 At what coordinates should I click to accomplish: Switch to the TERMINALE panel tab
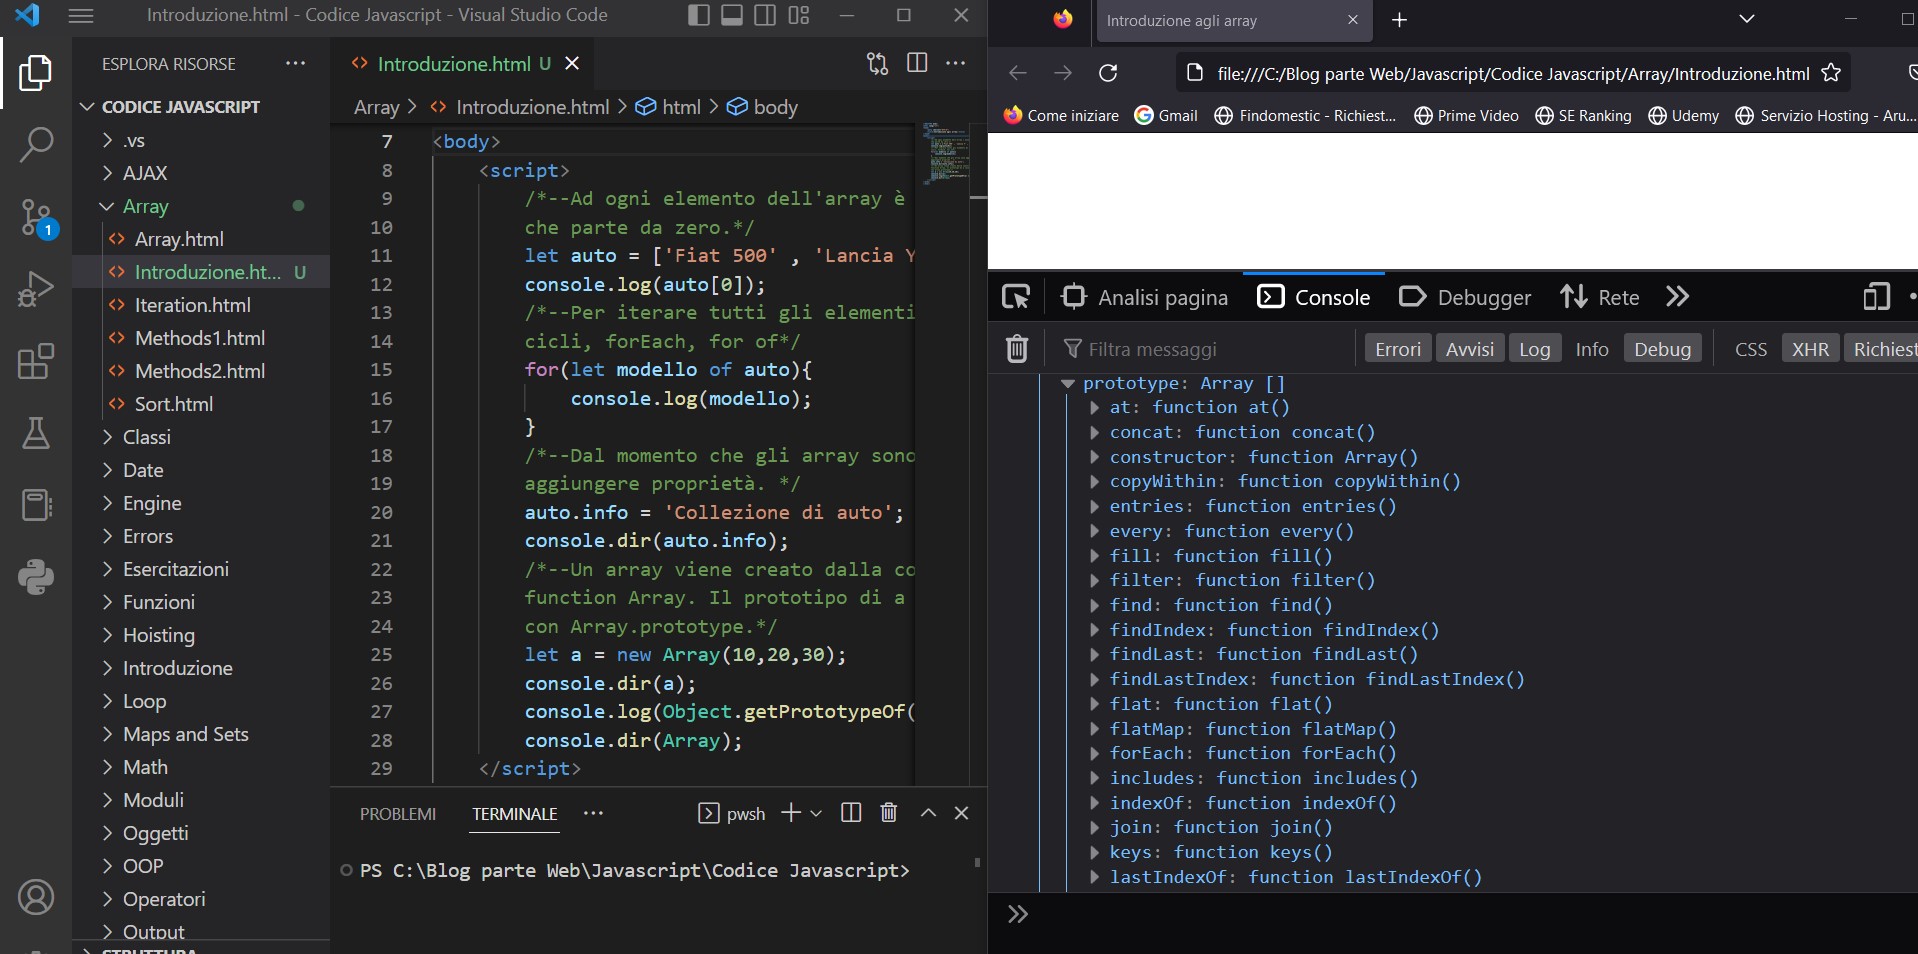click(x=515, y=814)
